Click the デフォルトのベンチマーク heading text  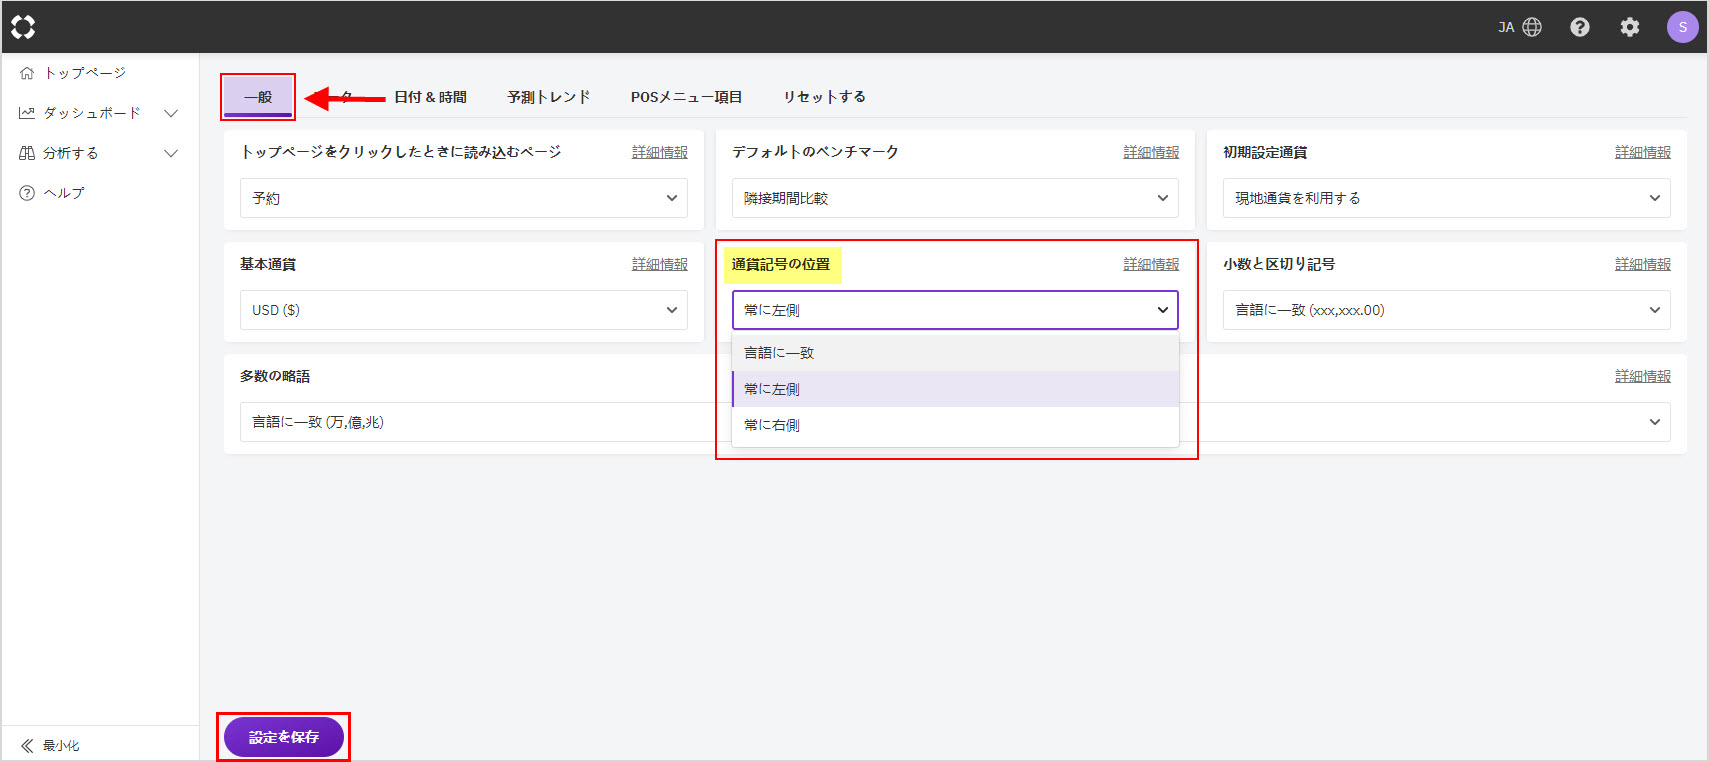click(815, 152)
